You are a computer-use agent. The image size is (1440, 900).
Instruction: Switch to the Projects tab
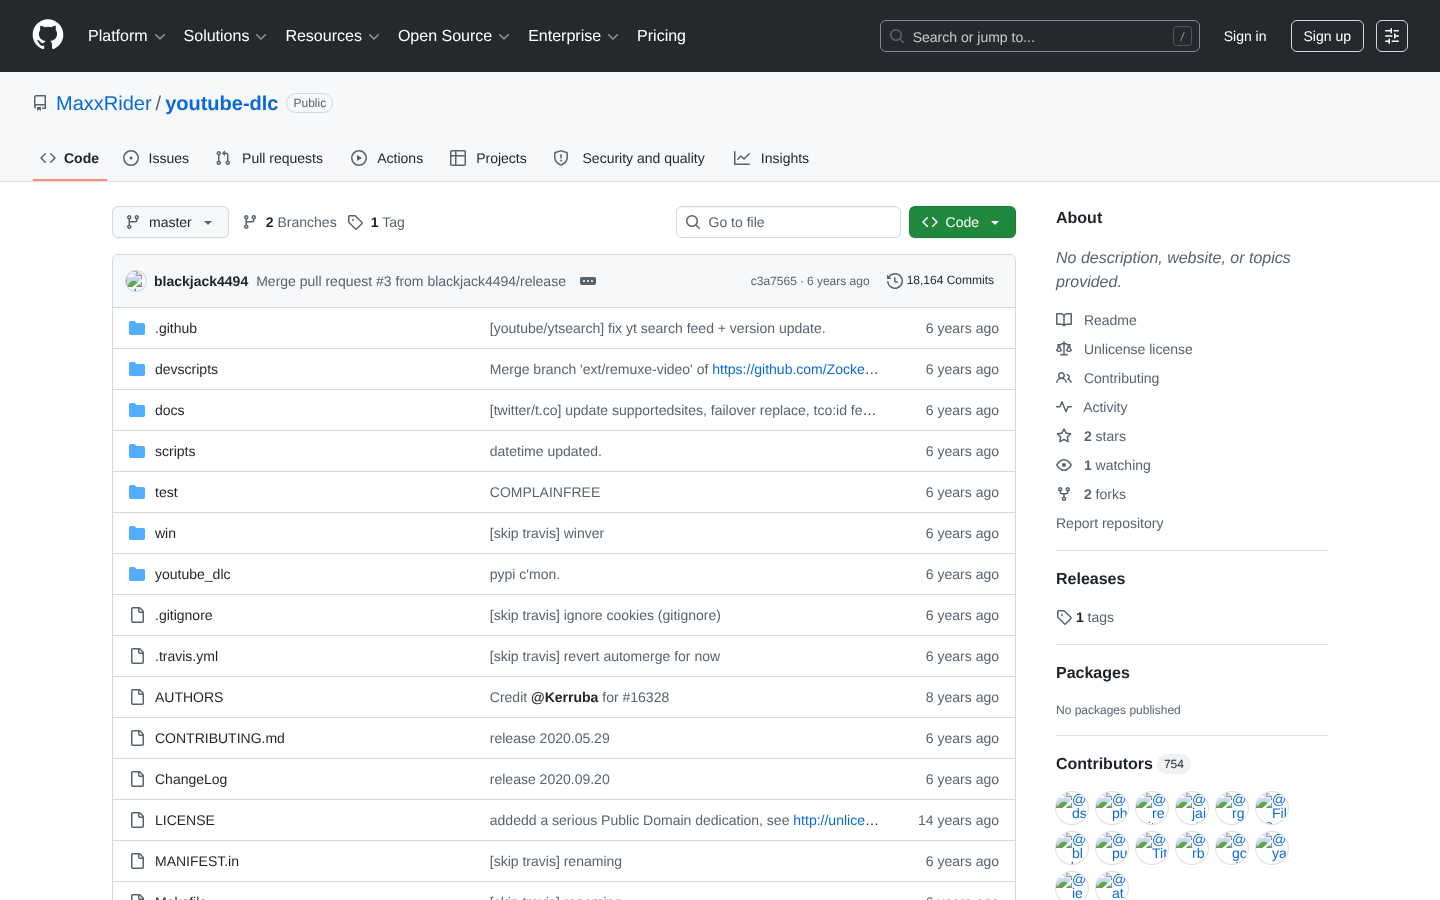(488, 158)
